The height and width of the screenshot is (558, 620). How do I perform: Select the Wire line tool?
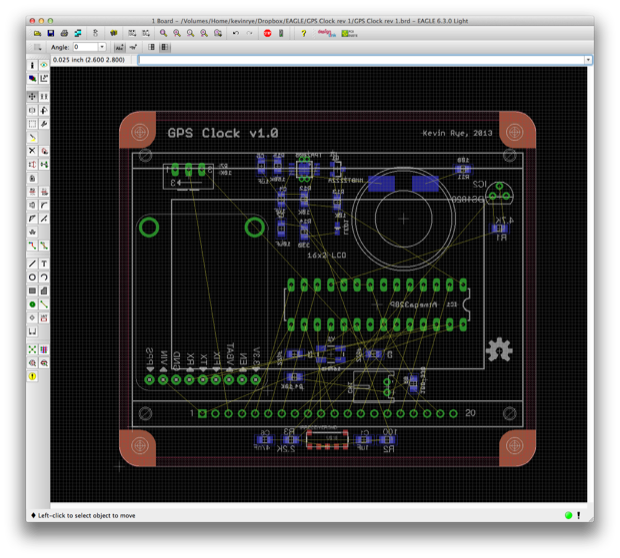click(x=32, y=264)
